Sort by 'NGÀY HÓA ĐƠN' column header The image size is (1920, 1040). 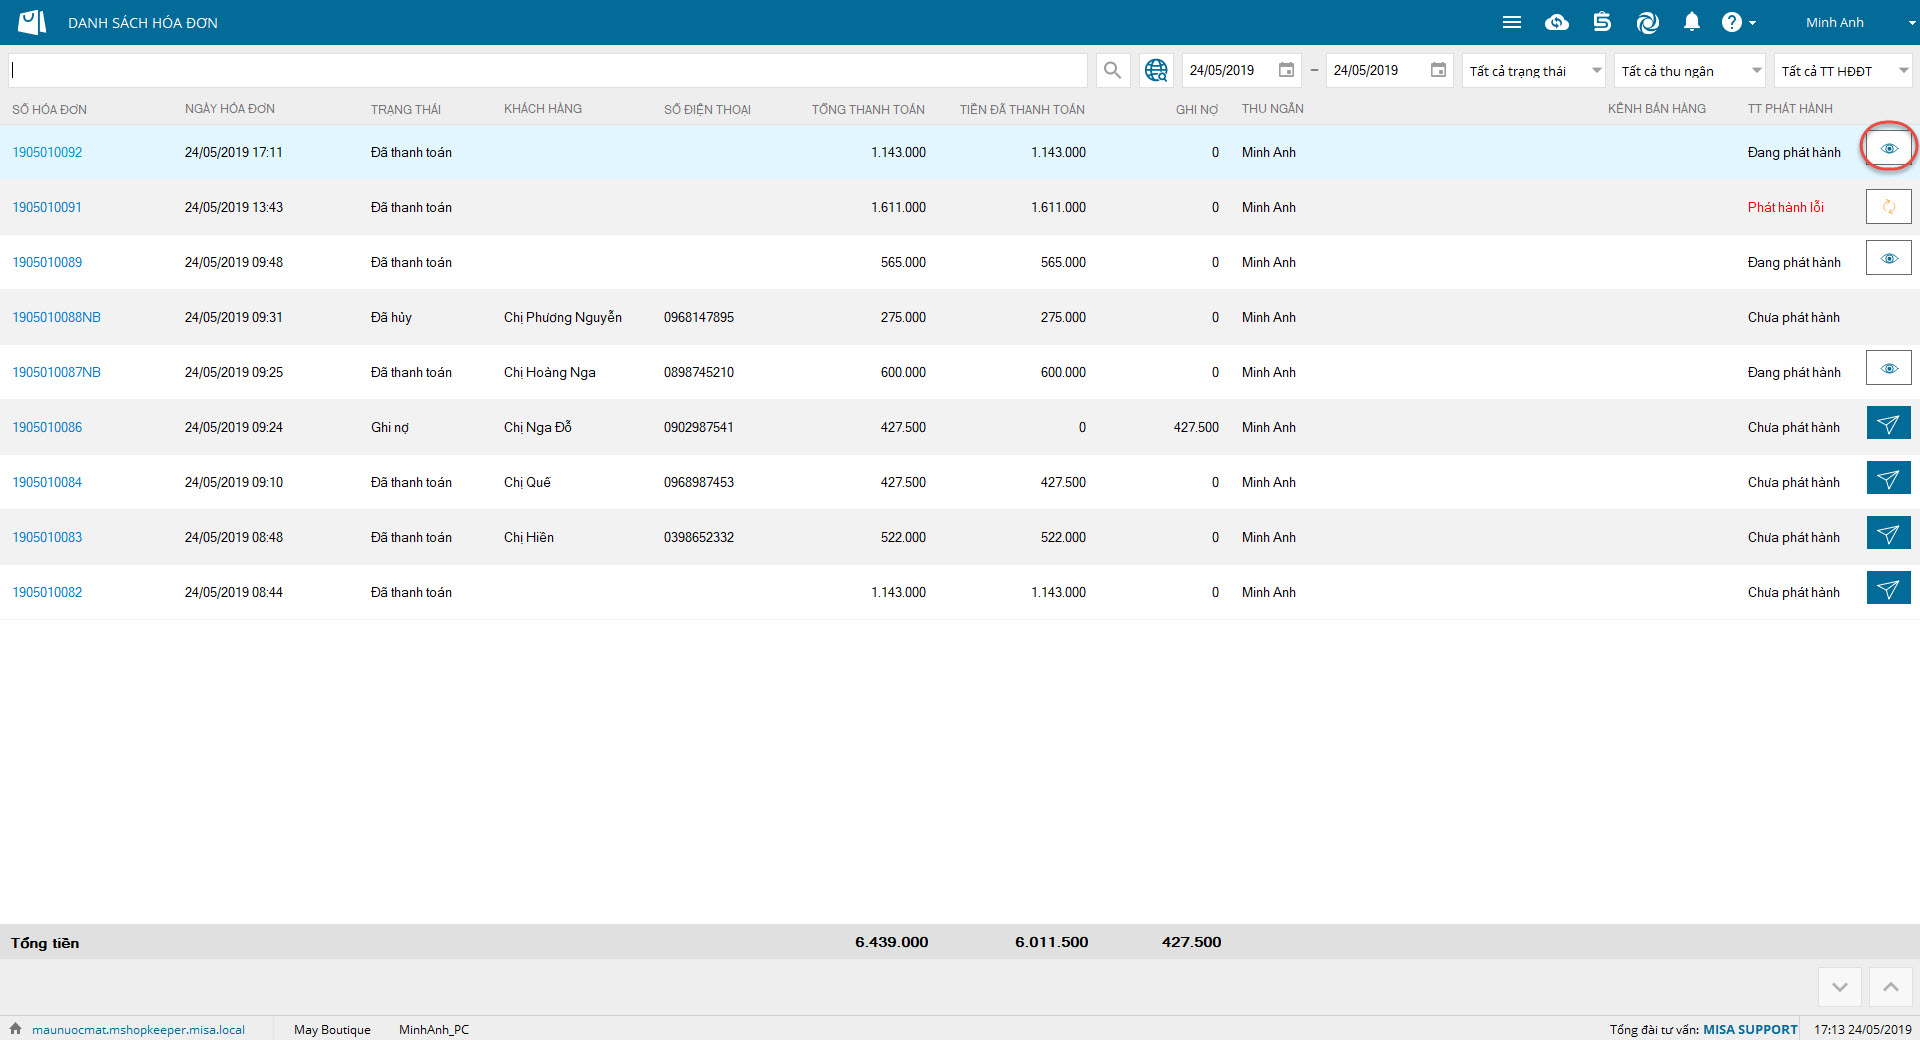pos(229,109)
